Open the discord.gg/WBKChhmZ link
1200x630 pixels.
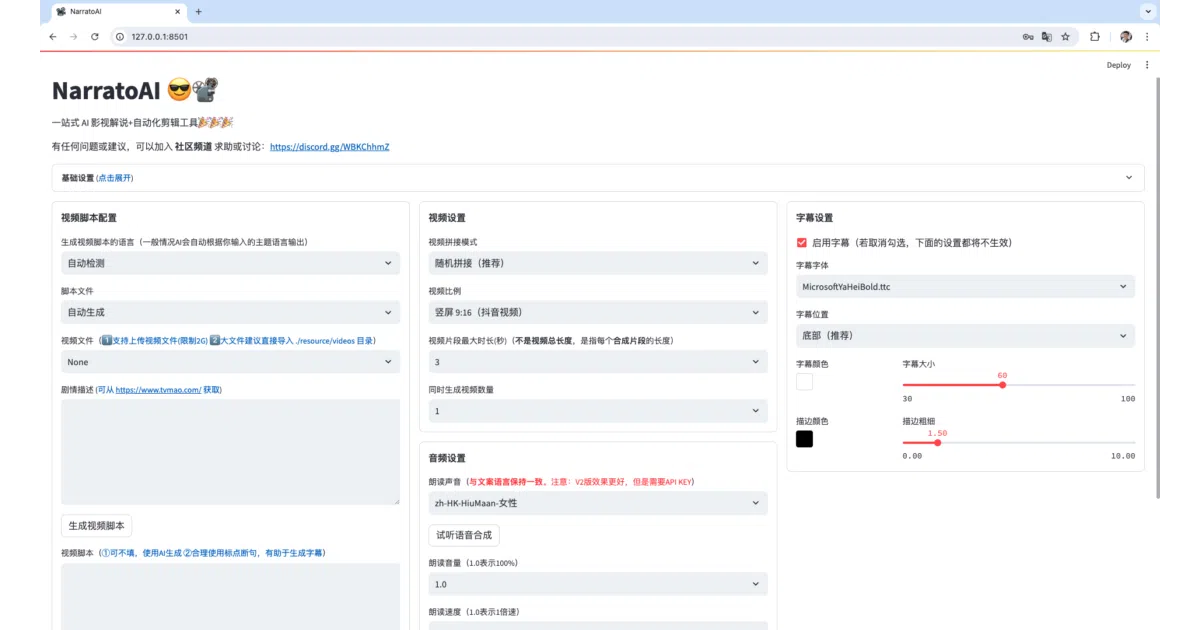[x=329, y=146]
